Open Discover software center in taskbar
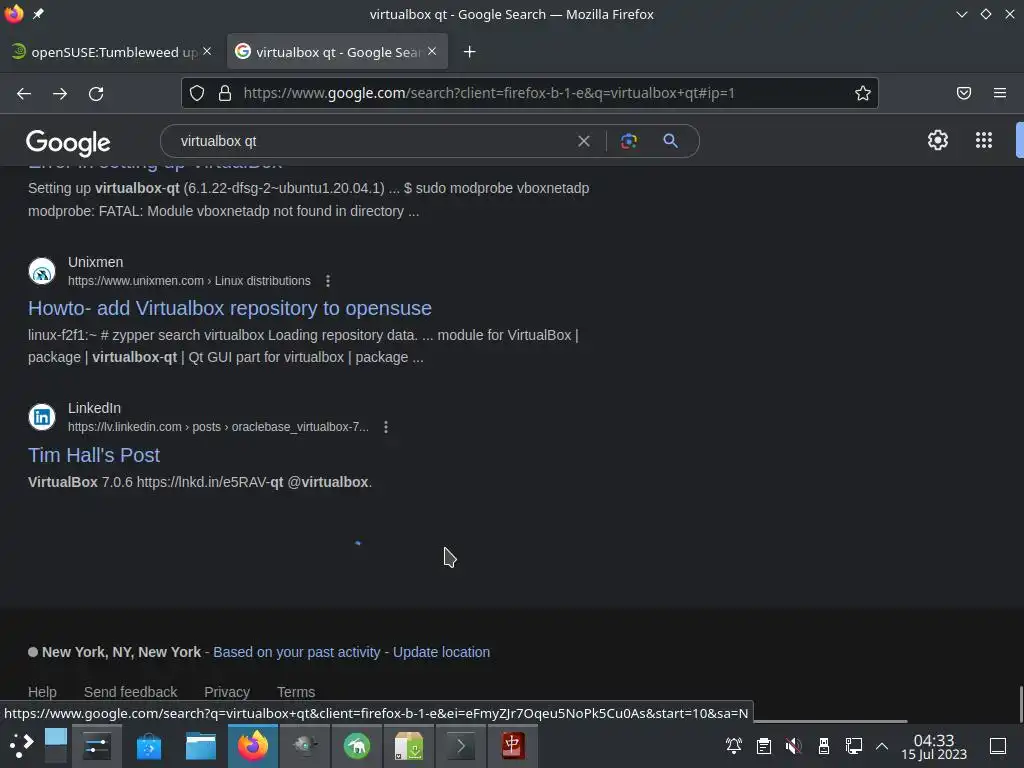1024x768 pixels. pos(149,746)
